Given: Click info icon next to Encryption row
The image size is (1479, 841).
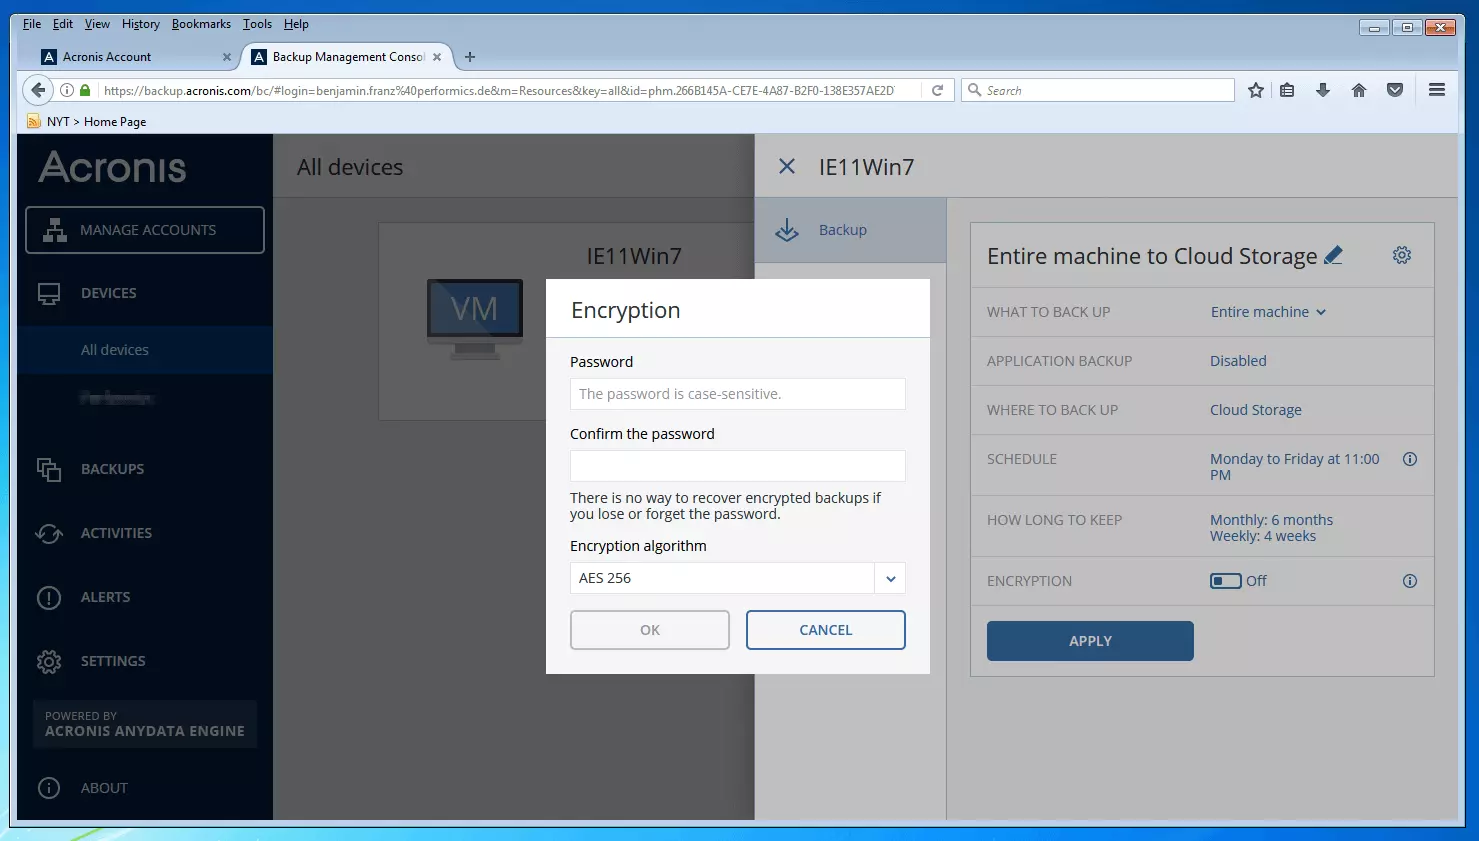Looking at the screenshot, I should [x=1410, y=581].
